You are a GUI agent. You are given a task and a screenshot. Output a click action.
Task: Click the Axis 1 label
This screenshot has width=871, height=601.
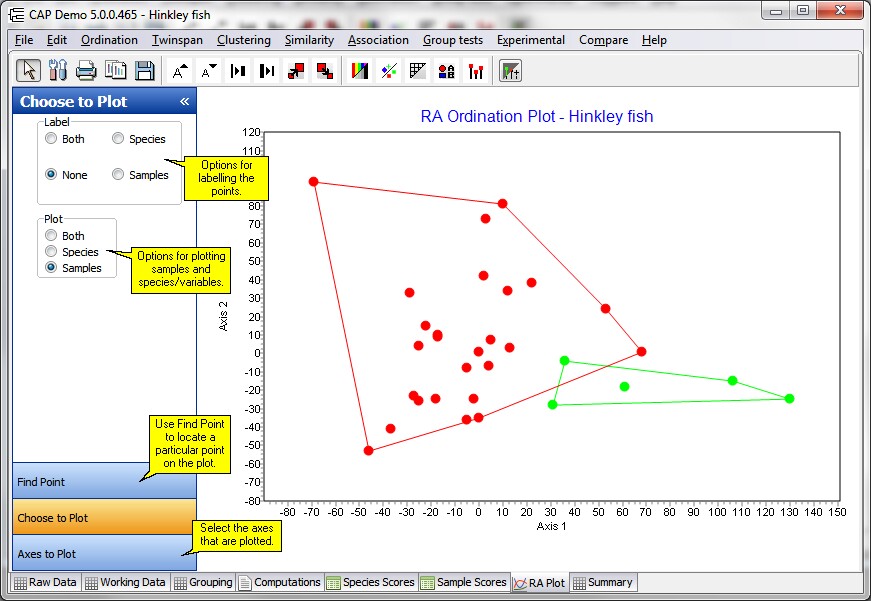click(552, 526)
